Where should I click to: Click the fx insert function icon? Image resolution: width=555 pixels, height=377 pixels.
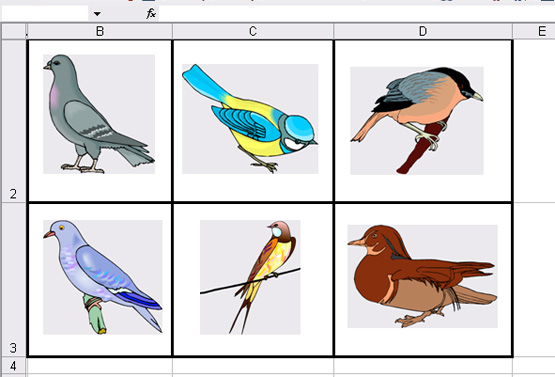151,14
